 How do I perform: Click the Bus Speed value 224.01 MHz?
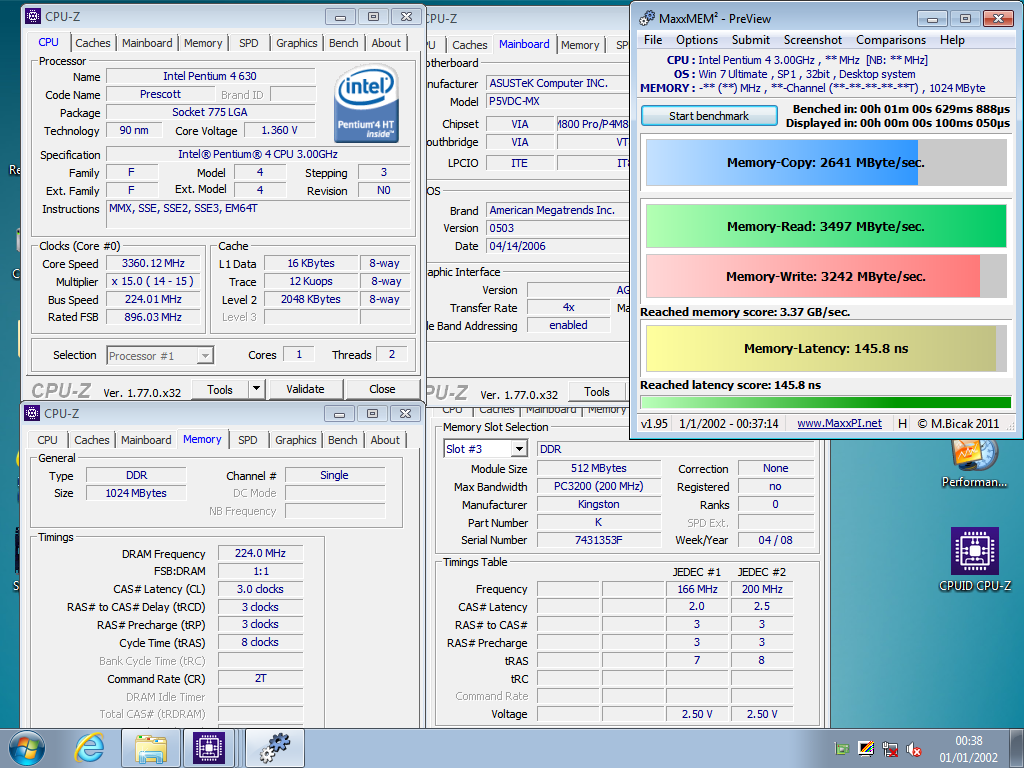[153, 299]
